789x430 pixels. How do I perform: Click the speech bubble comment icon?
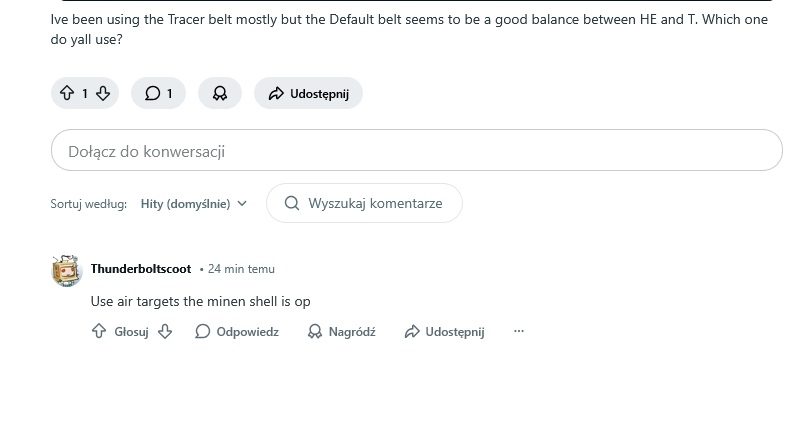152,93
